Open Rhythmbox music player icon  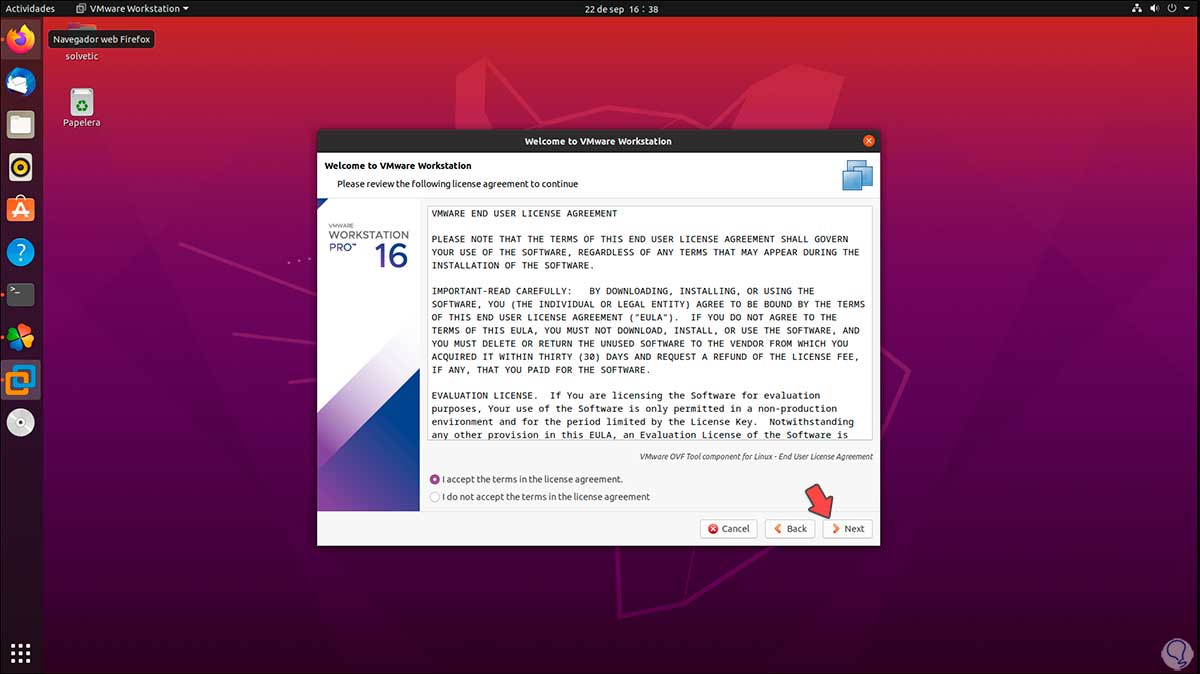tap(21, 167)
